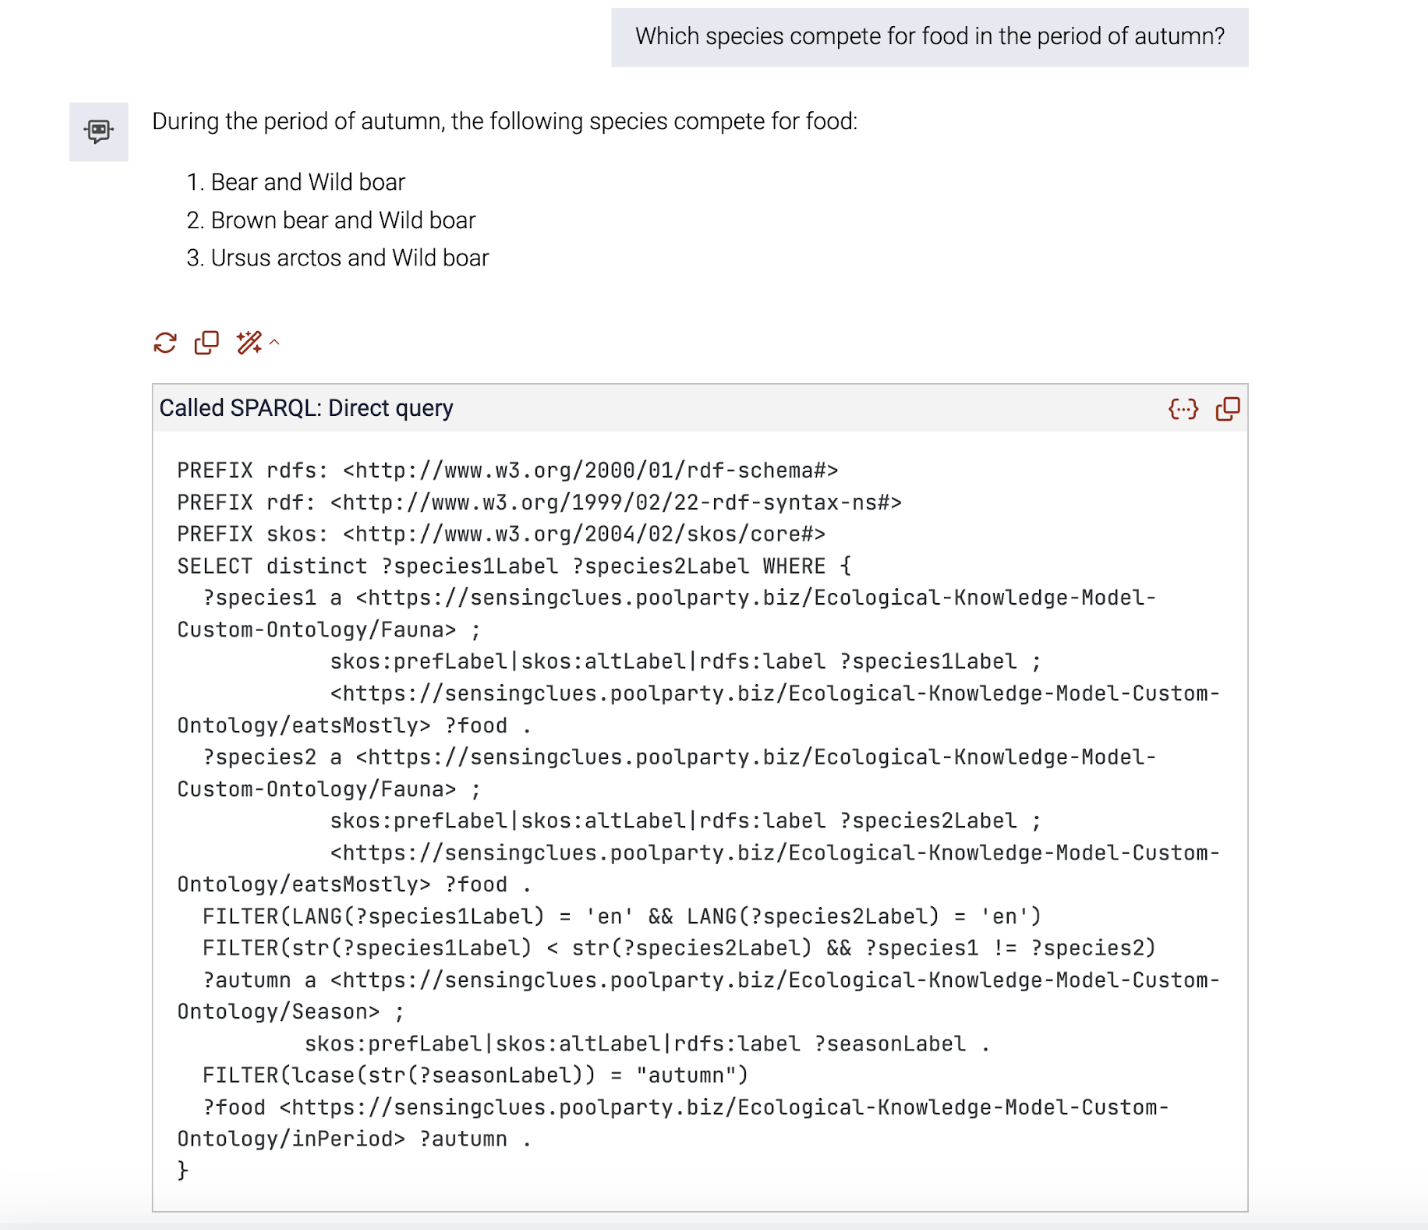Select the user question about autumn food competition

(x=930, y=37)
